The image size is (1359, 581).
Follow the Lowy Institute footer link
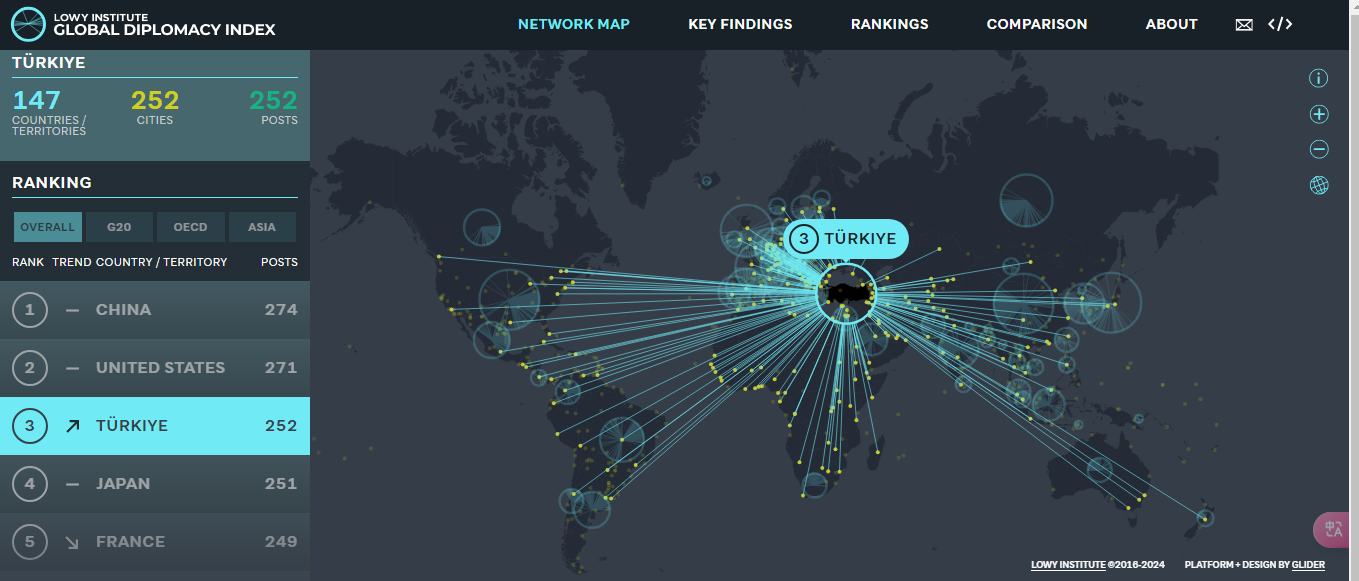pyautogui.click(x=1068, y=565)
